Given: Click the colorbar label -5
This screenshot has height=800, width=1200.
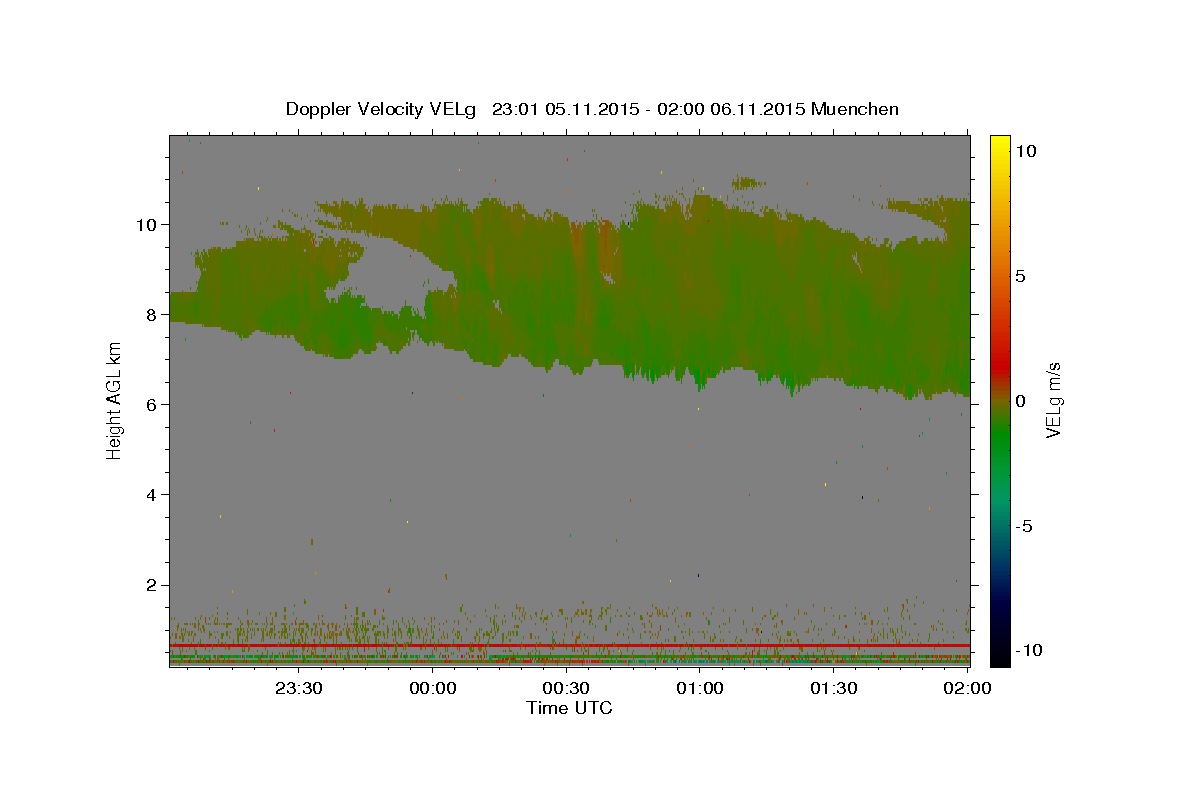Looking at the screenshot, I should pos(1025,526).
